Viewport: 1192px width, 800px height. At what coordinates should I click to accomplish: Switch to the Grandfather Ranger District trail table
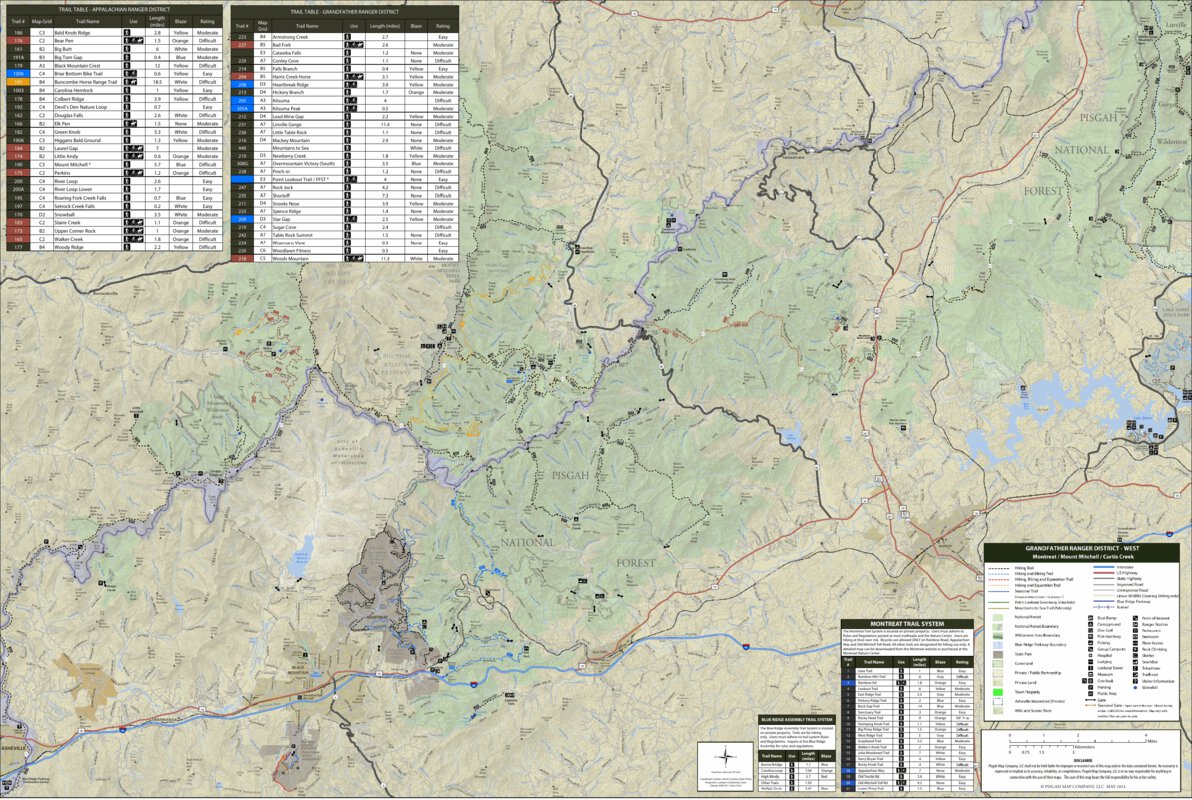345,11
